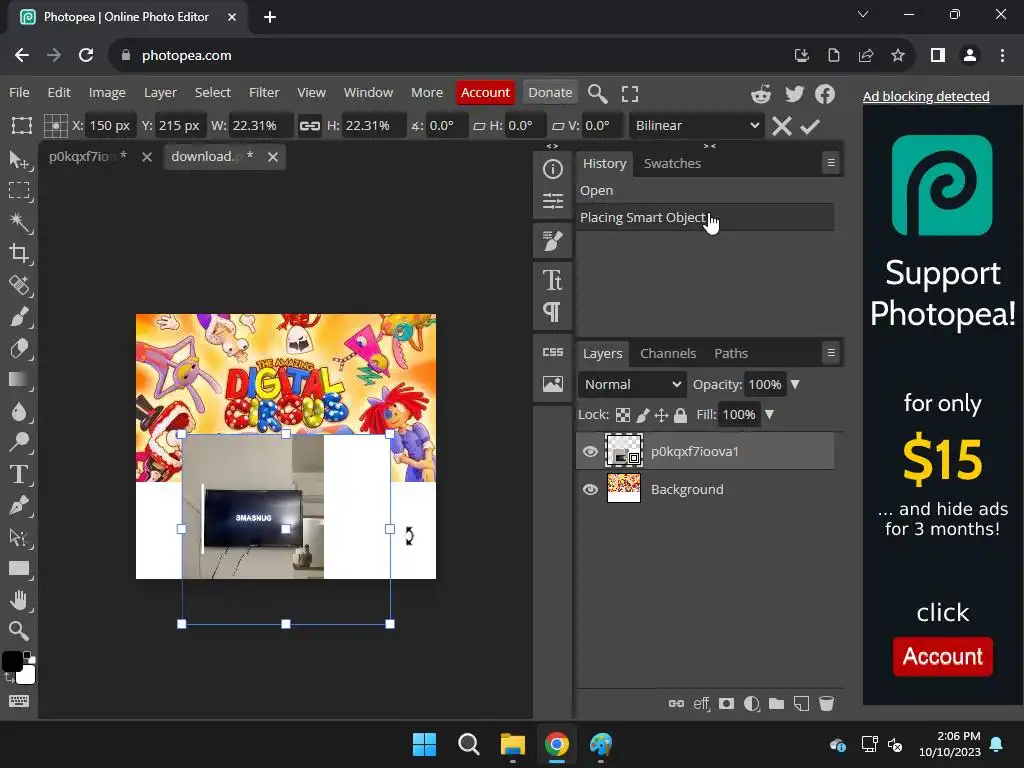This screenshot has width=1024, height=768.
Task: Select the Type tool in toolbar
Action: point(18,474)
